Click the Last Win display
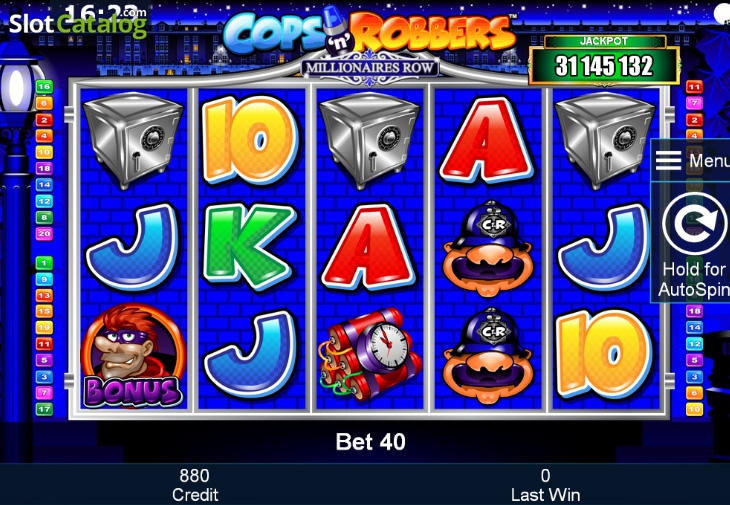Viewport: 730px width, 505px height. click(x=545, y=485)
